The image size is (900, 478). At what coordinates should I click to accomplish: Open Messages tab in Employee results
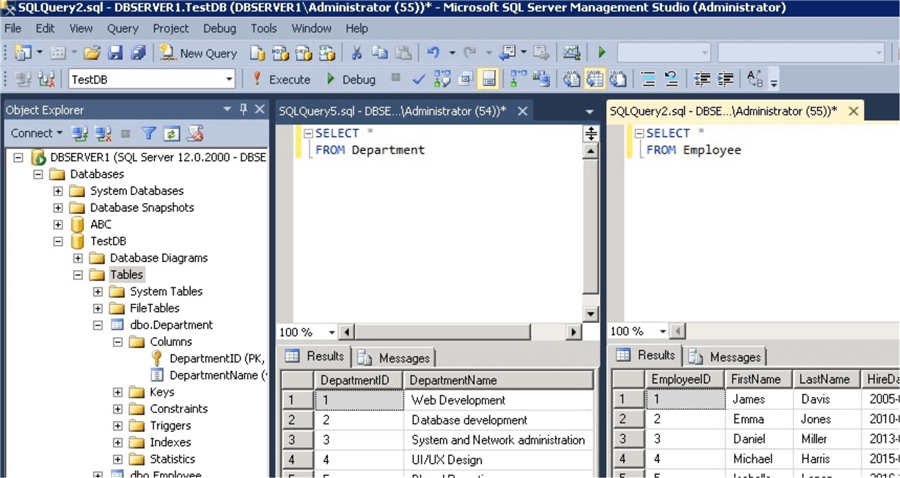726,357
